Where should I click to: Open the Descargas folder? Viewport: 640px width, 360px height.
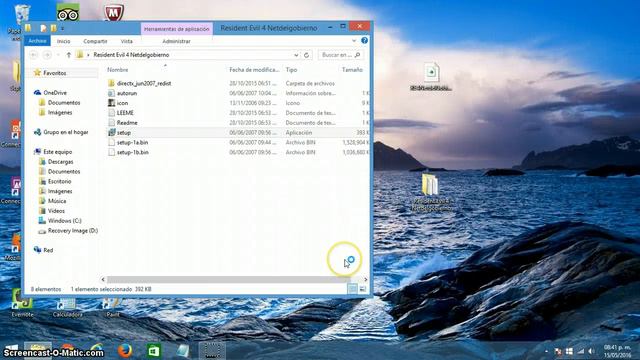coord(60,162)
